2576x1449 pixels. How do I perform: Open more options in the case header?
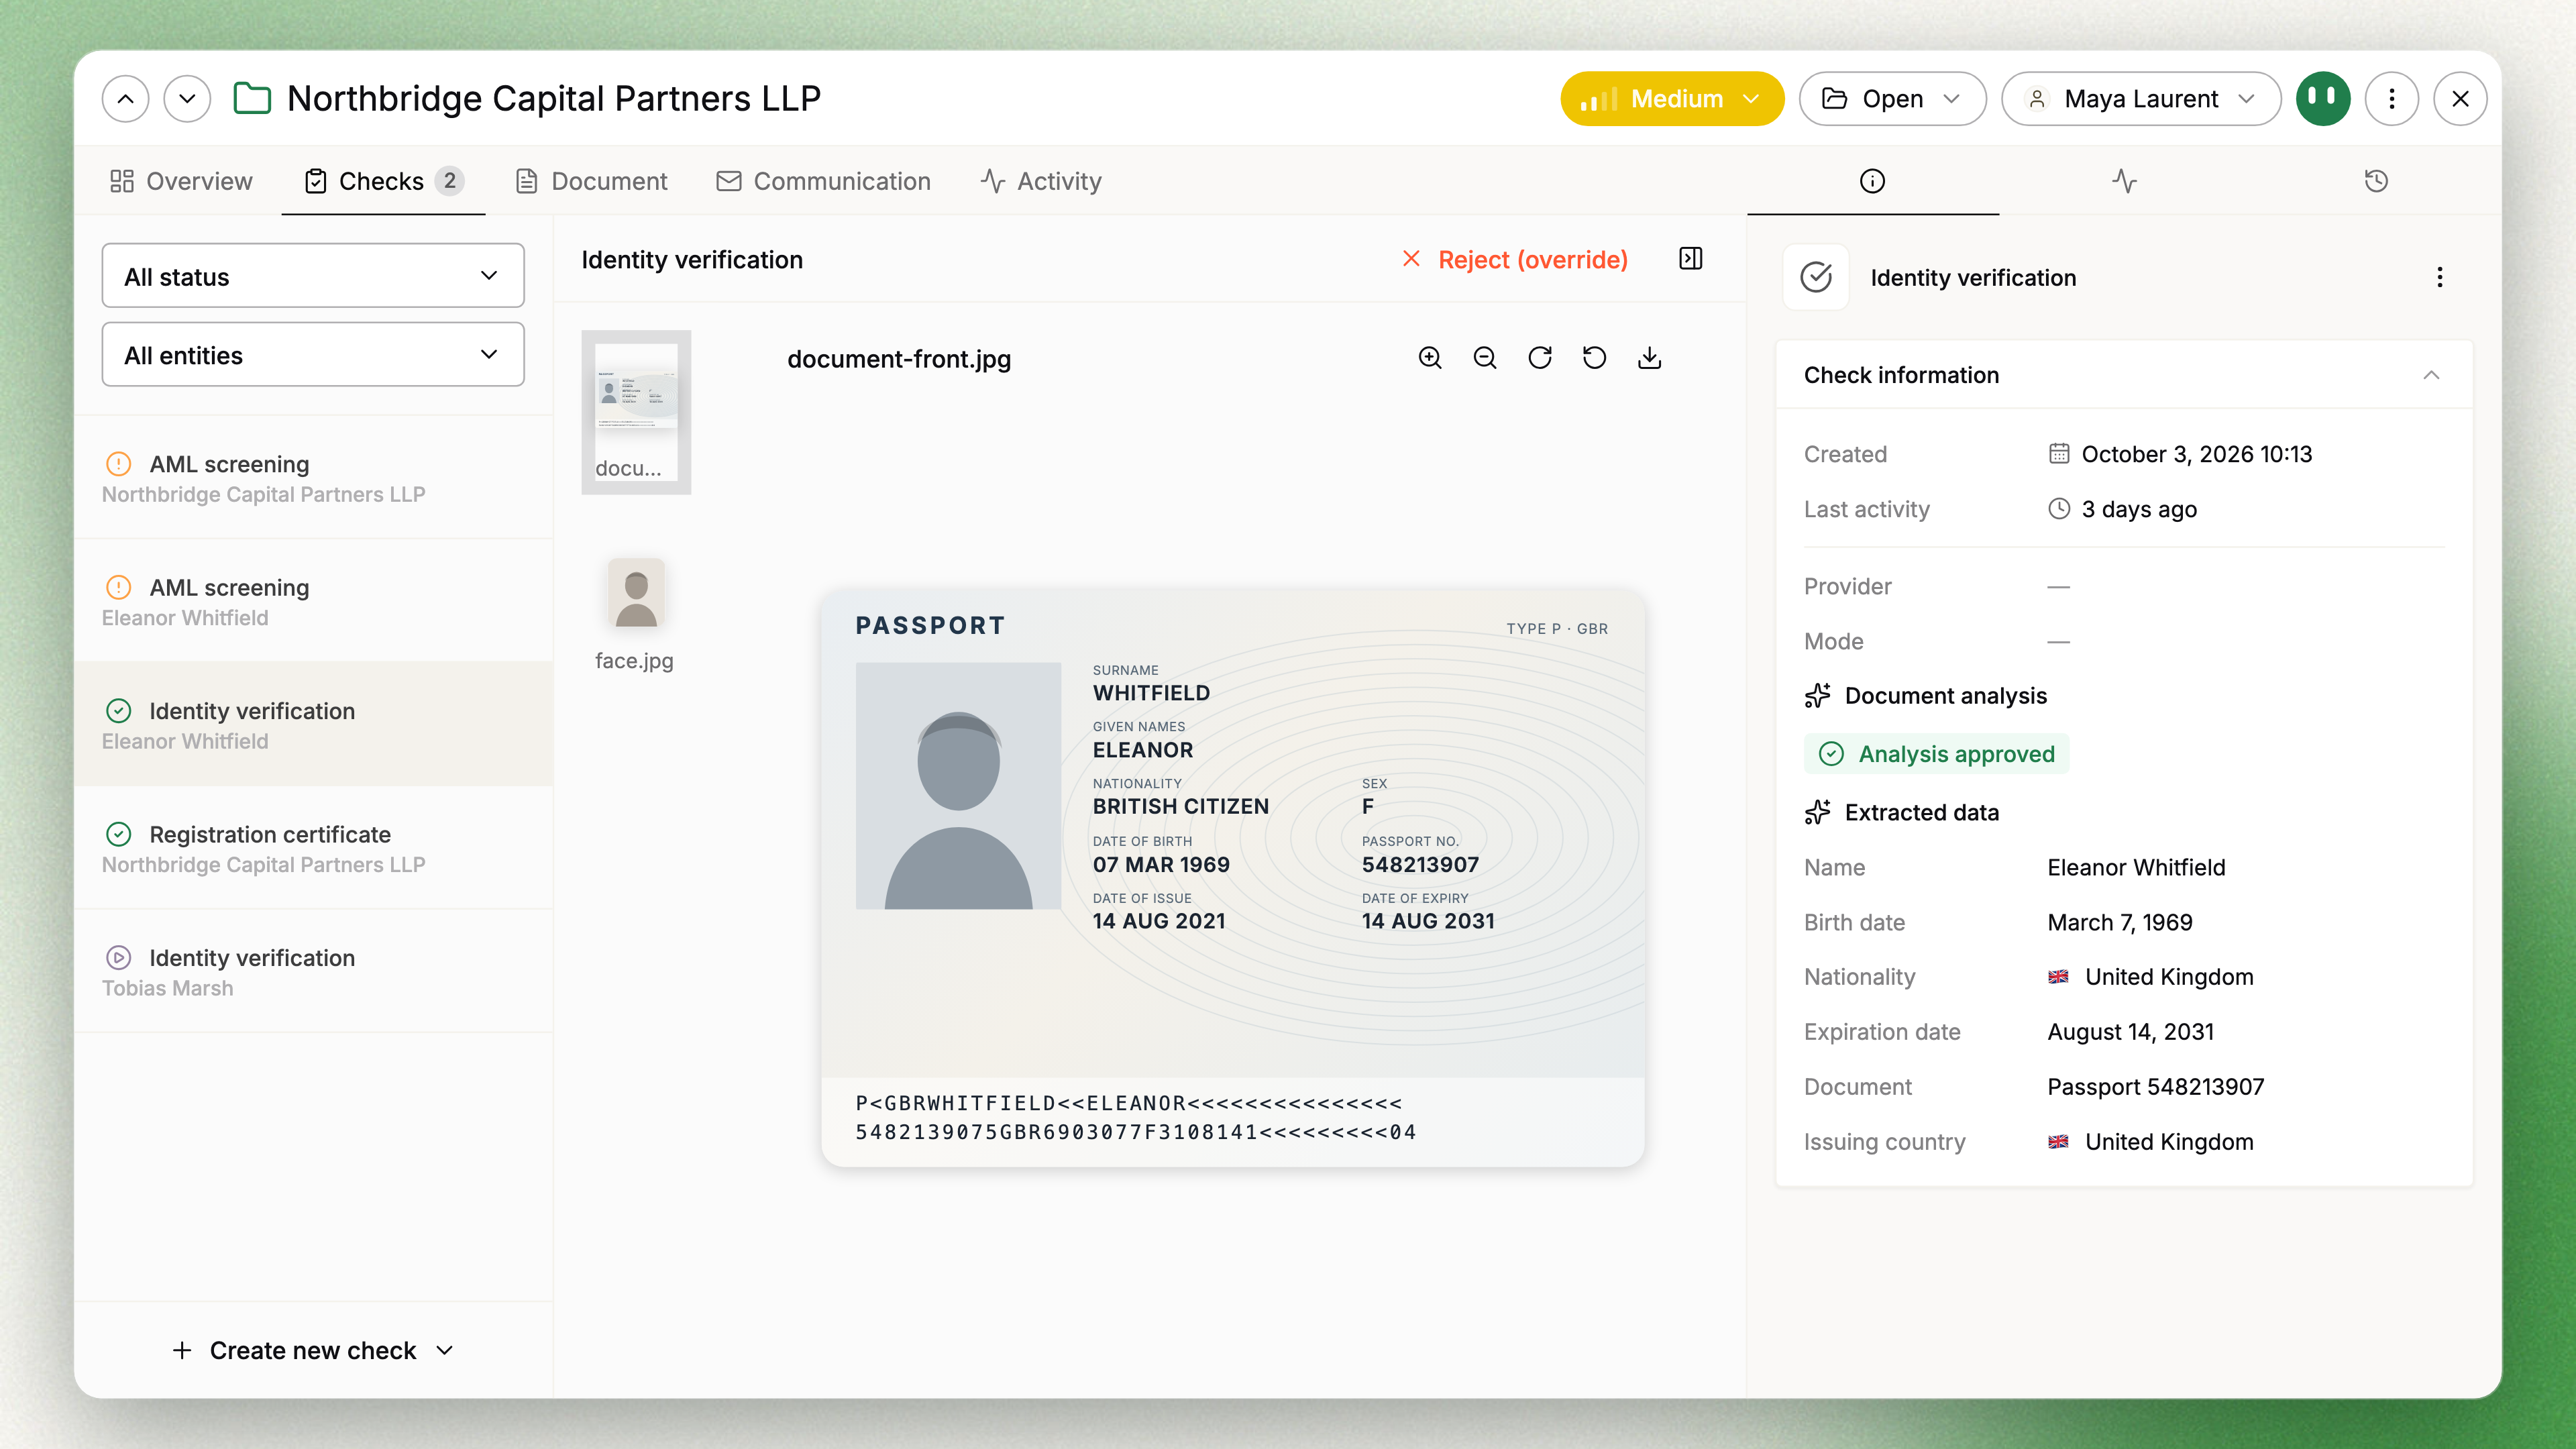(2392, 98)
